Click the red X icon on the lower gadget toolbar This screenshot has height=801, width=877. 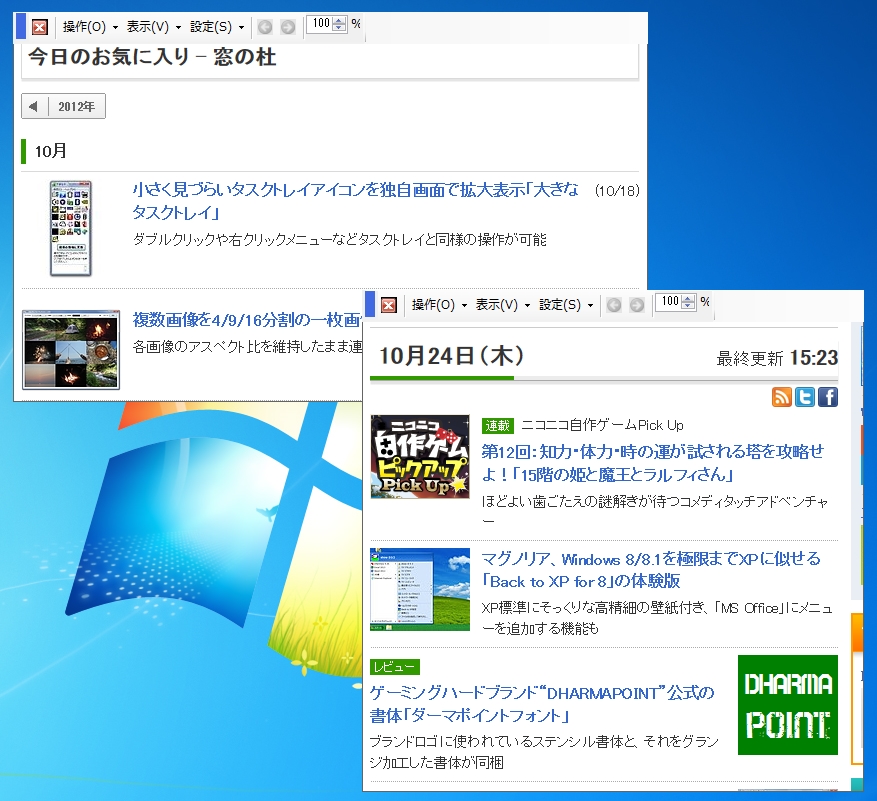coord(388,305)
